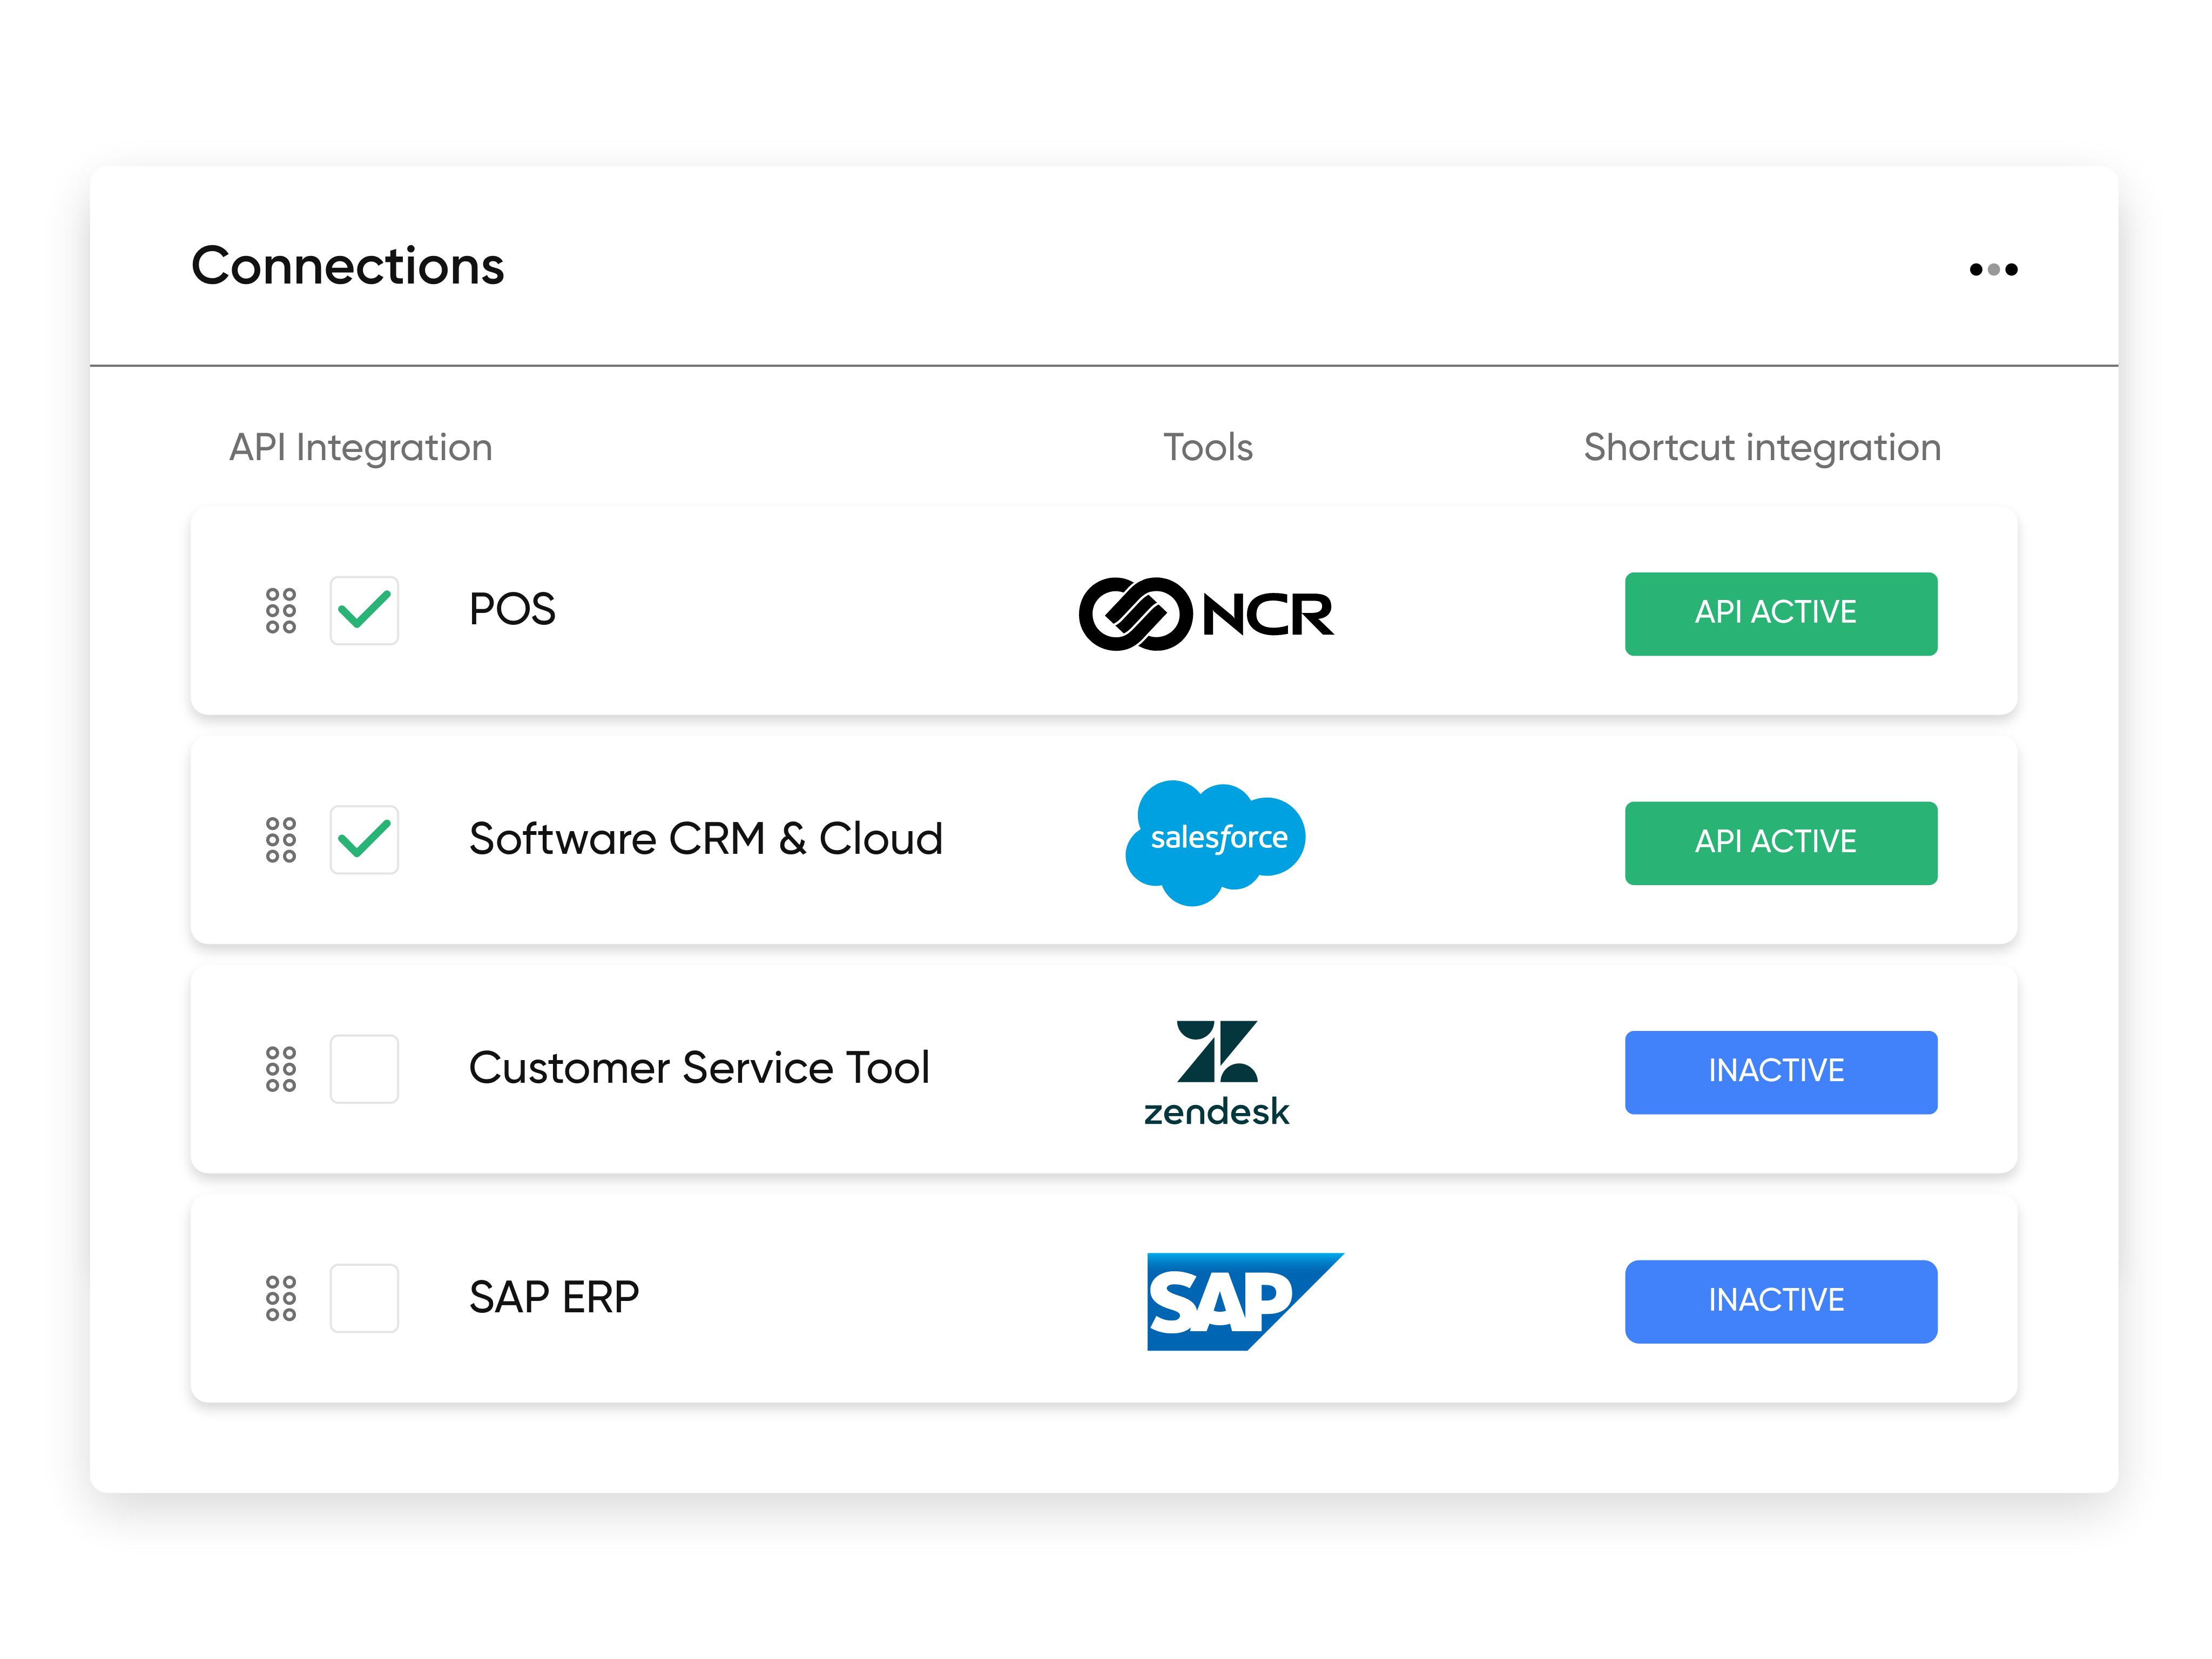This screenshot has width=2212, height=1659.
Task: Check the SAP ERP checkbox
Action: click(364, 1299)
